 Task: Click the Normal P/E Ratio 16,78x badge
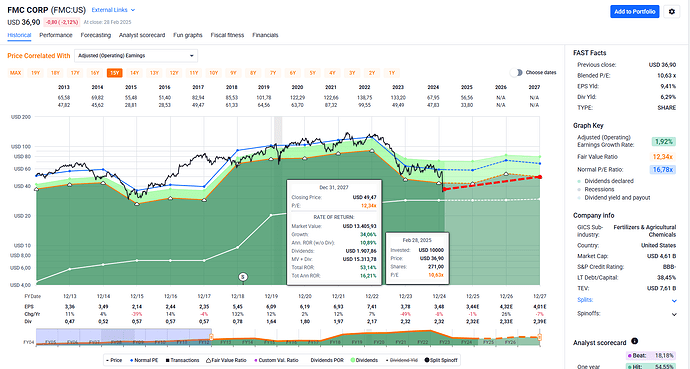coord(663,169)
